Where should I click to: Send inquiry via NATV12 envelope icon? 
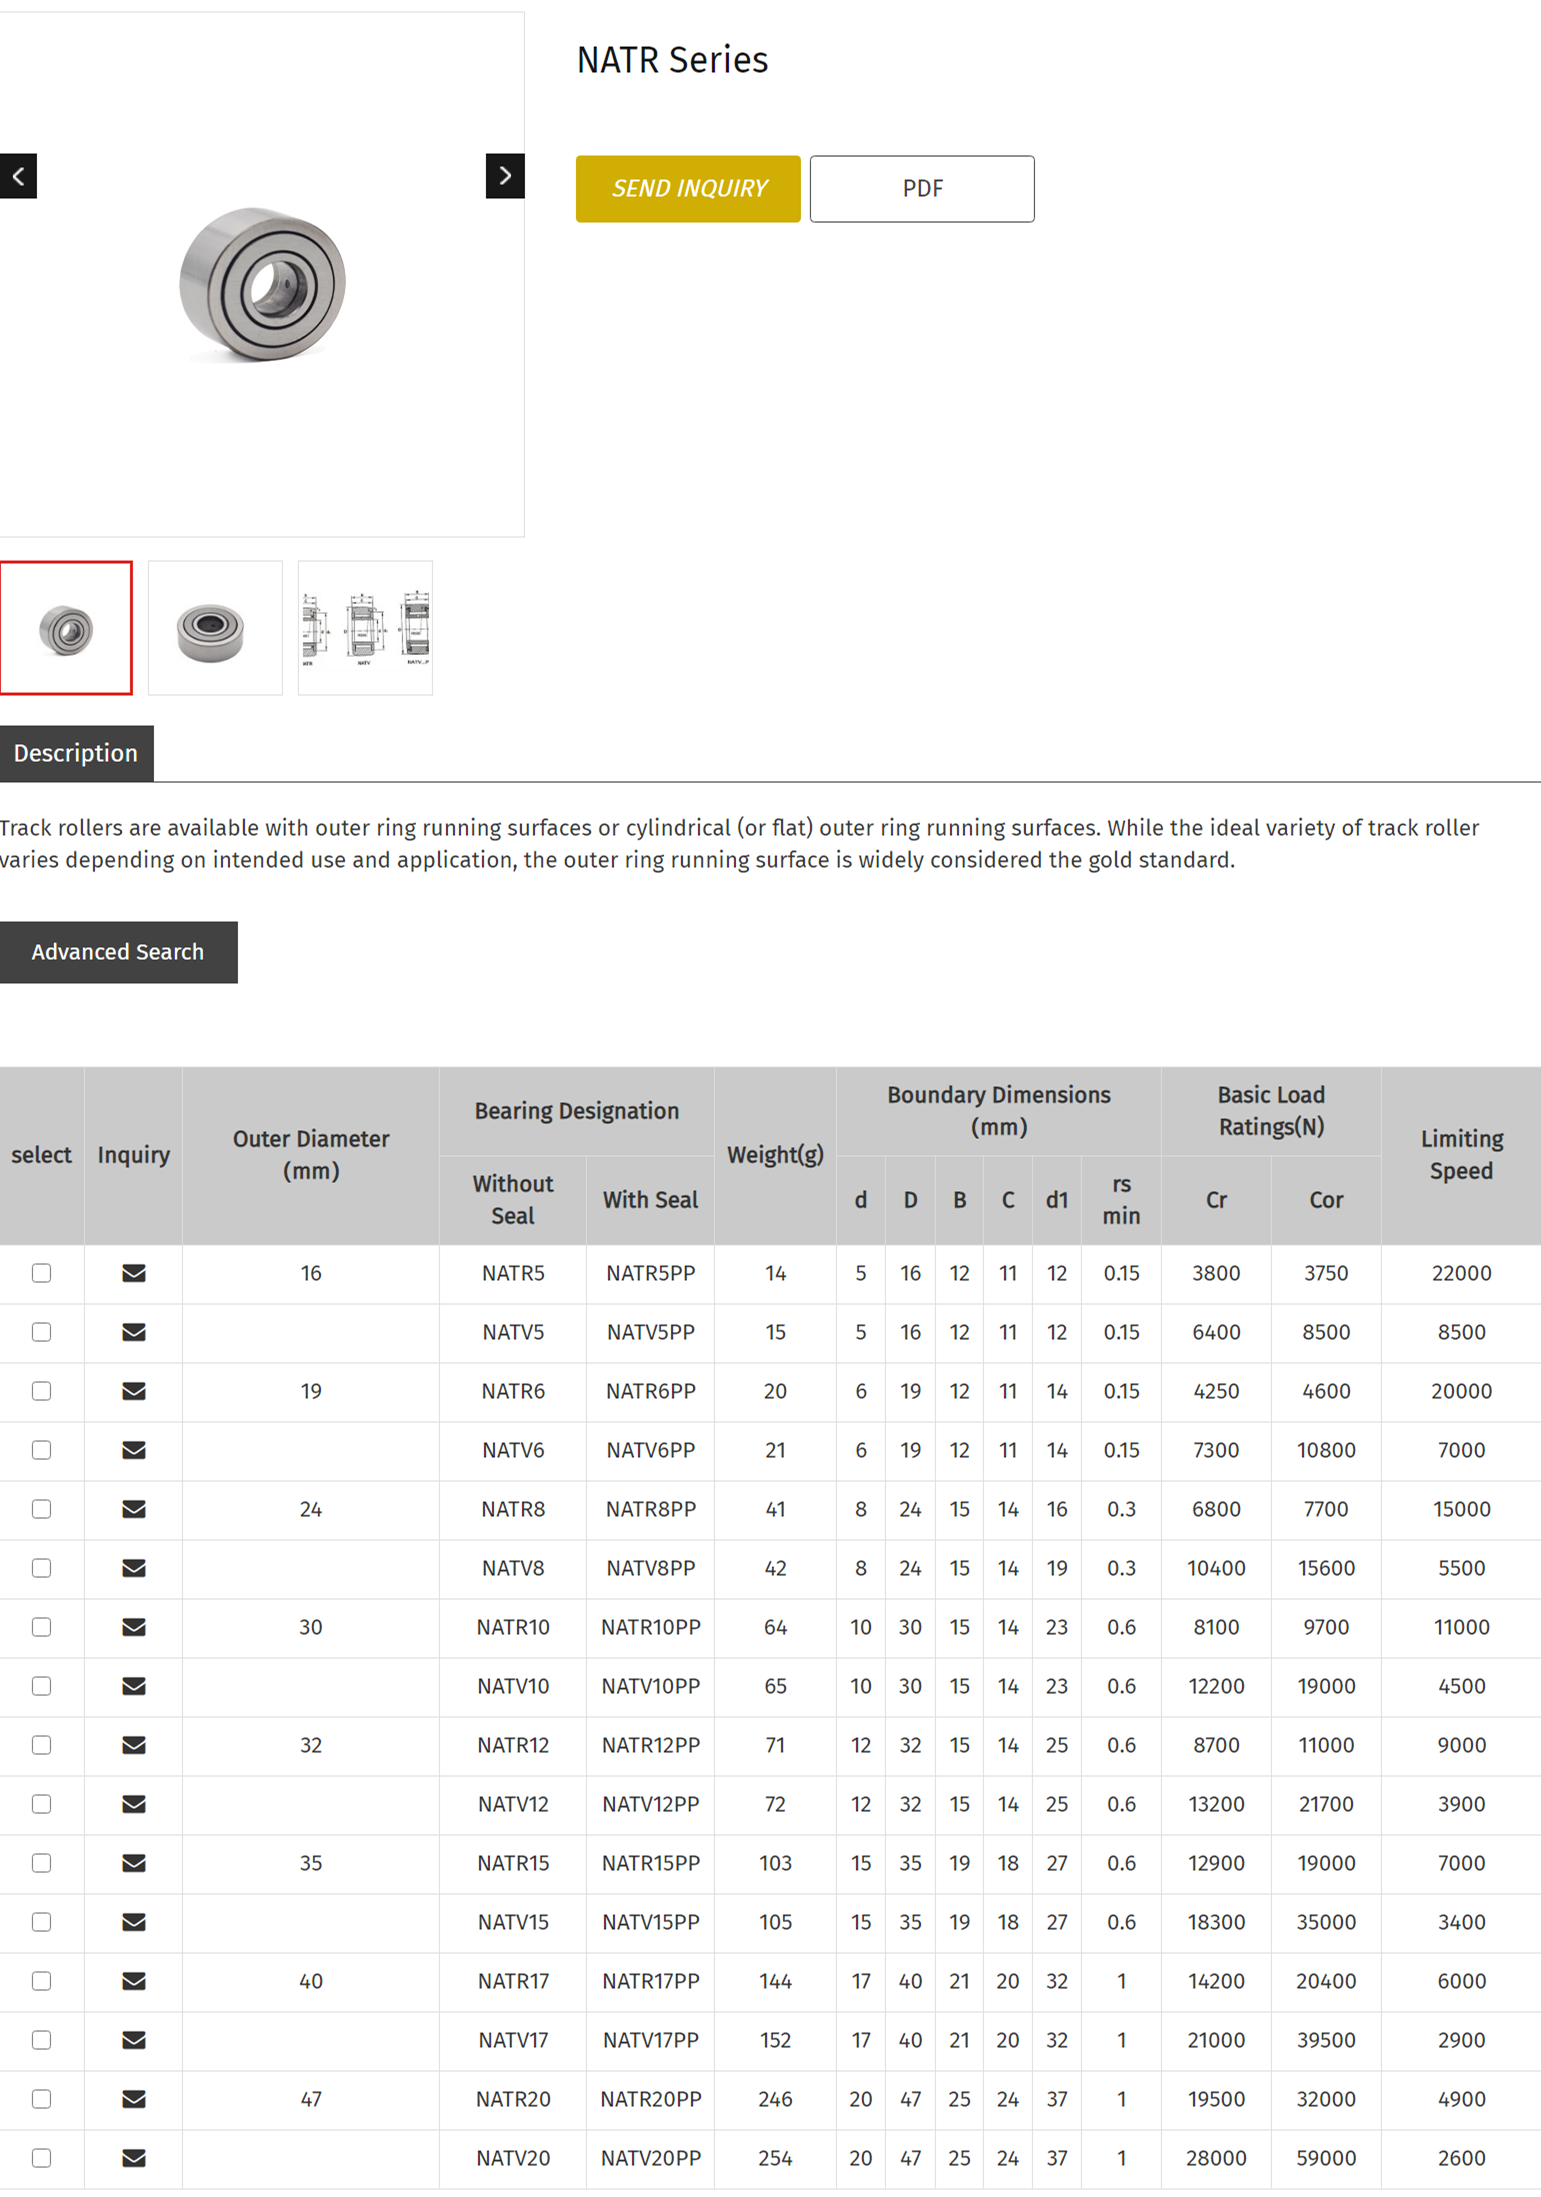tap(133, 1804)
